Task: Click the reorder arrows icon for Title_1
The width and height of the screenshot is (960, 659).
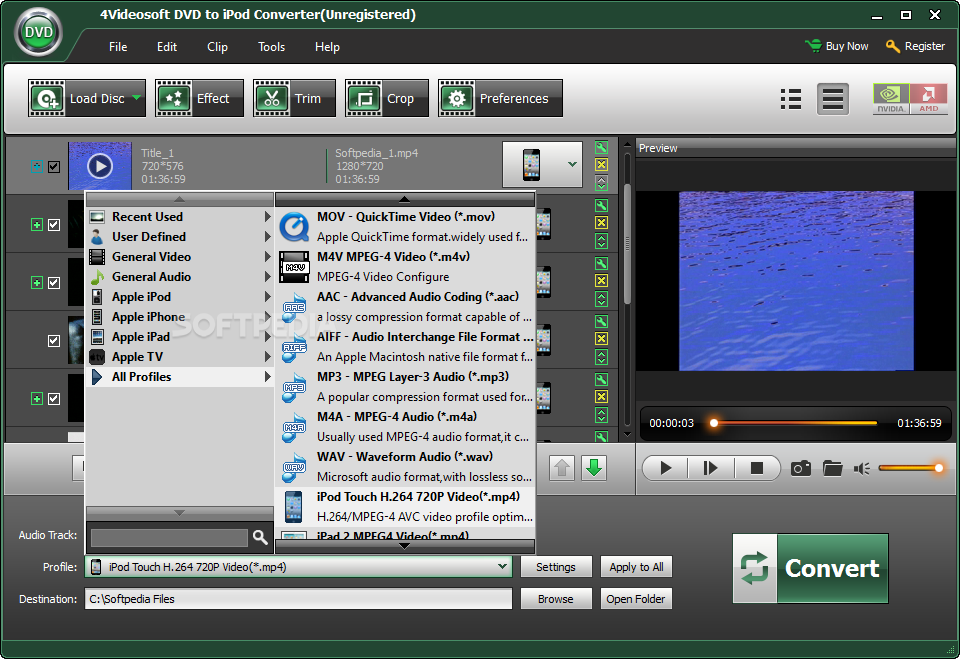Action: pyautogui.click(x=601, y=183)
